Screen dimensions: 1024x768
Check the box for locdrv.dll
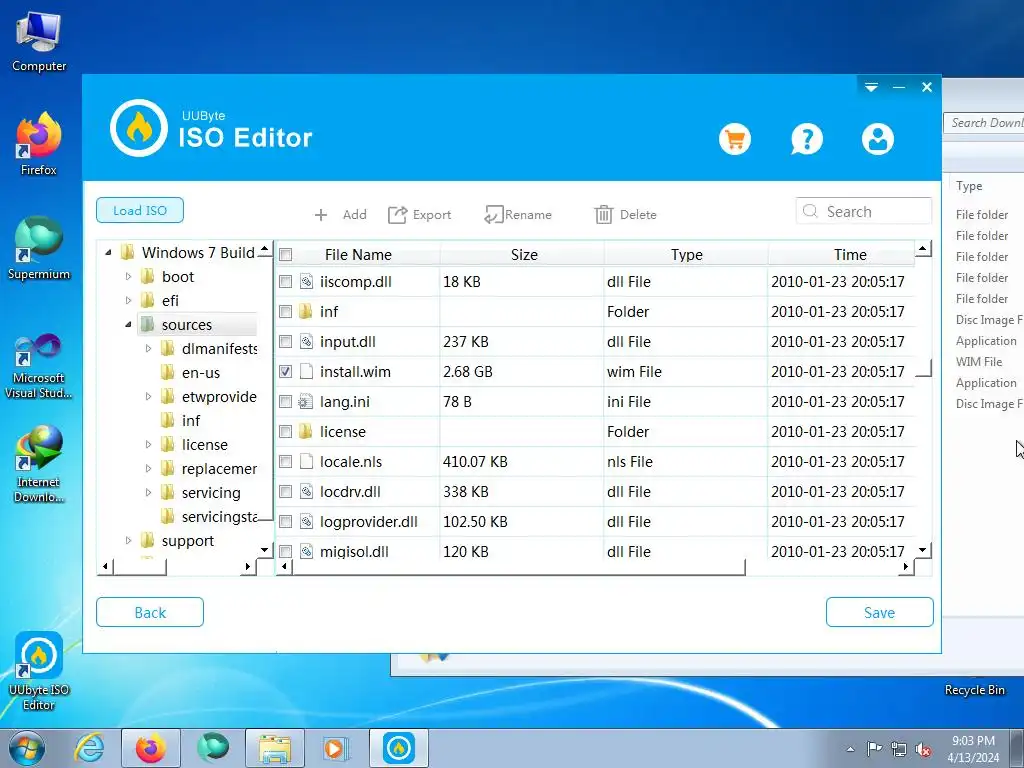point(285,492)
